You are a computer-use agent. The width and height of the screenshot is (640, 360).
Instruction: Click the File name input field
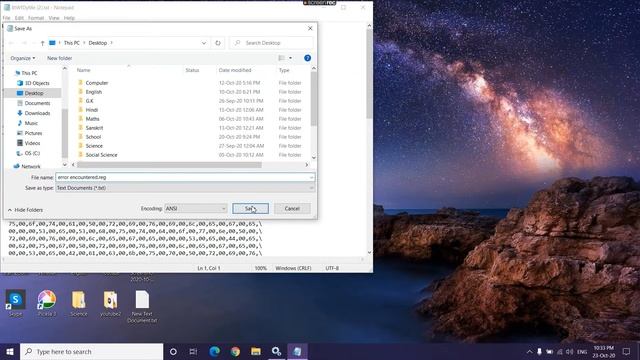click(182, 177)
